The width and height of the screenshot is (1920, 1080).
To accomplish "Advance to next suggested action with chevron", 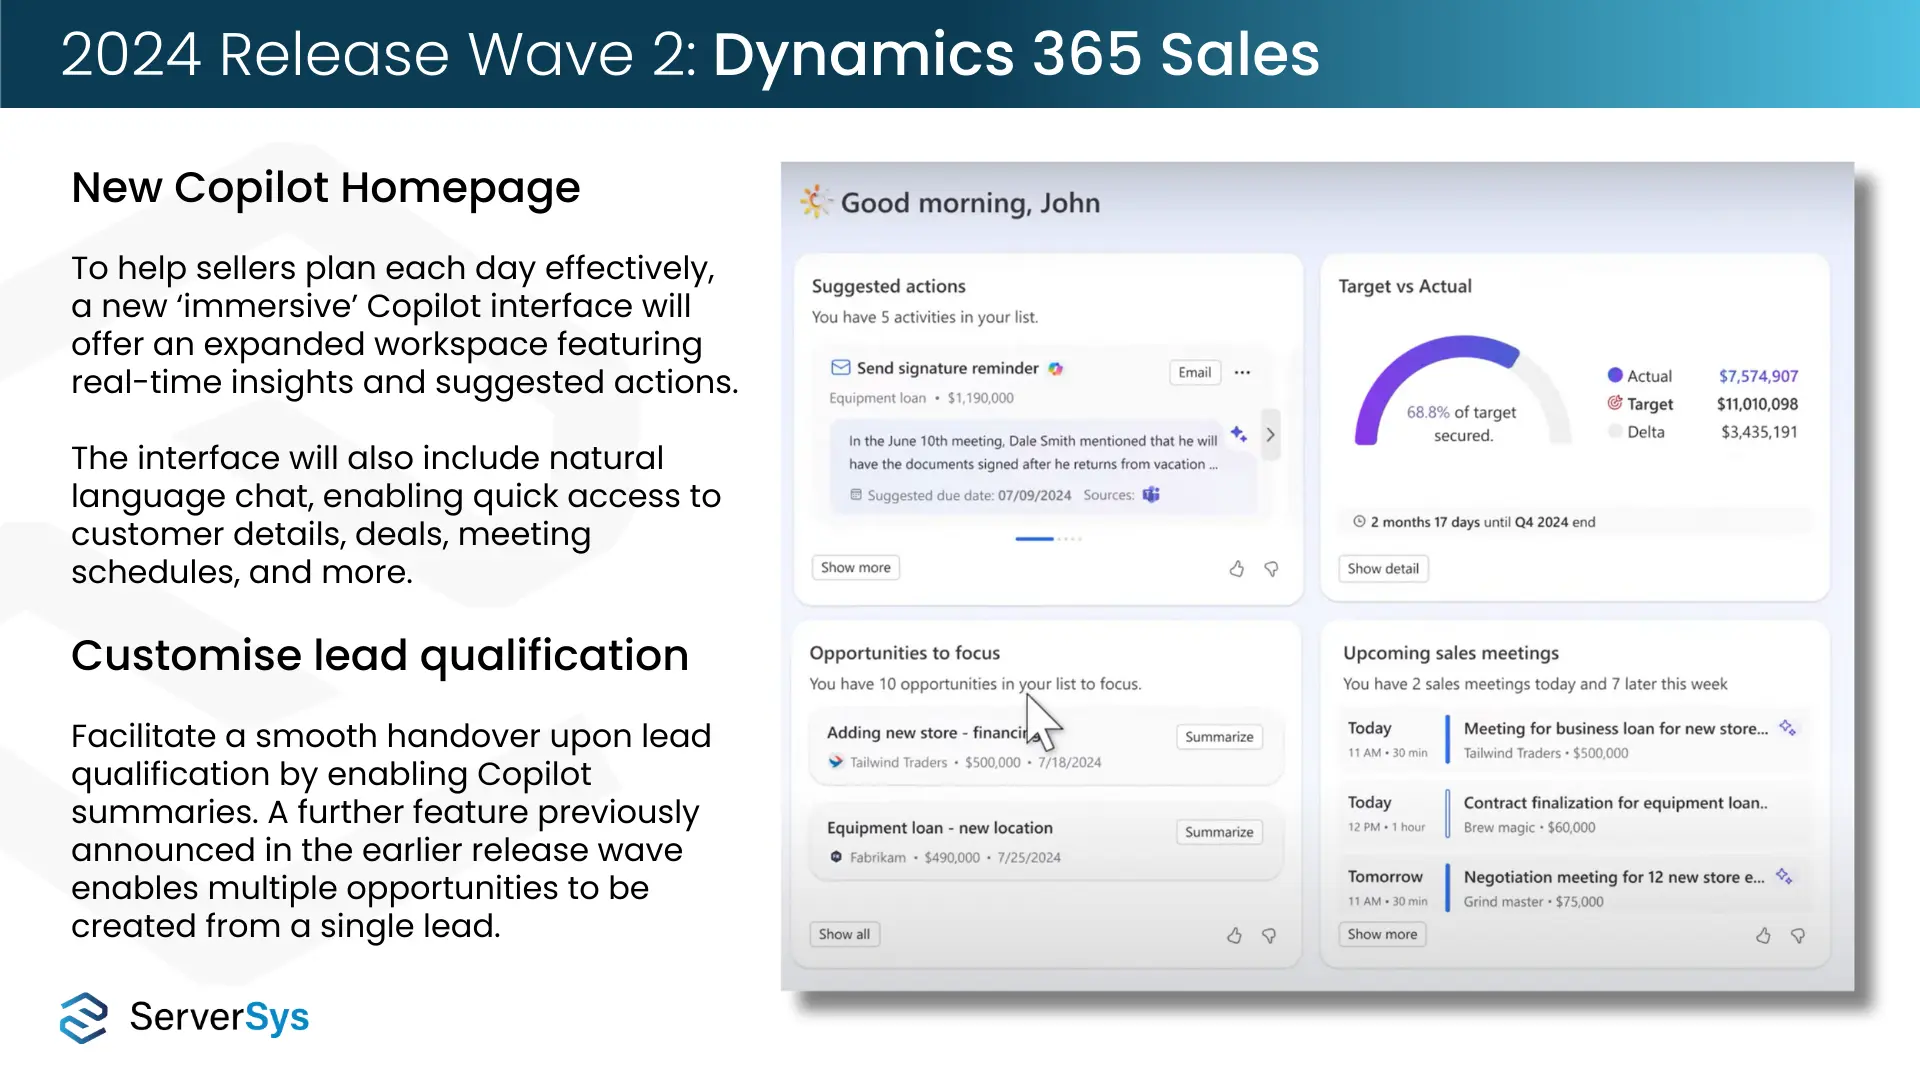I will pyautogui.click(x=1270, y=435).
